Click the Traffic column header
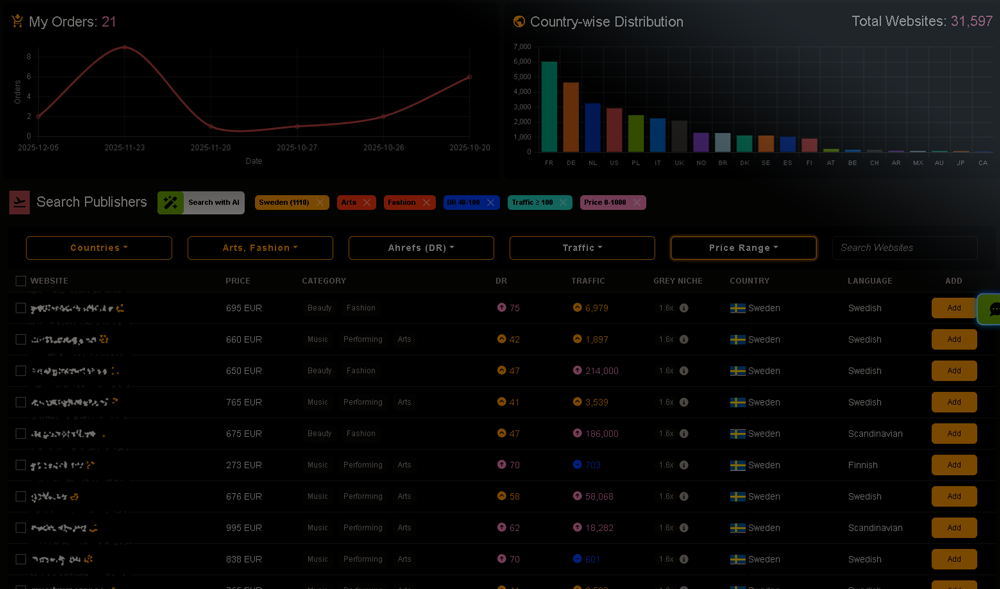1000x589 pixels. coord(588,281)
